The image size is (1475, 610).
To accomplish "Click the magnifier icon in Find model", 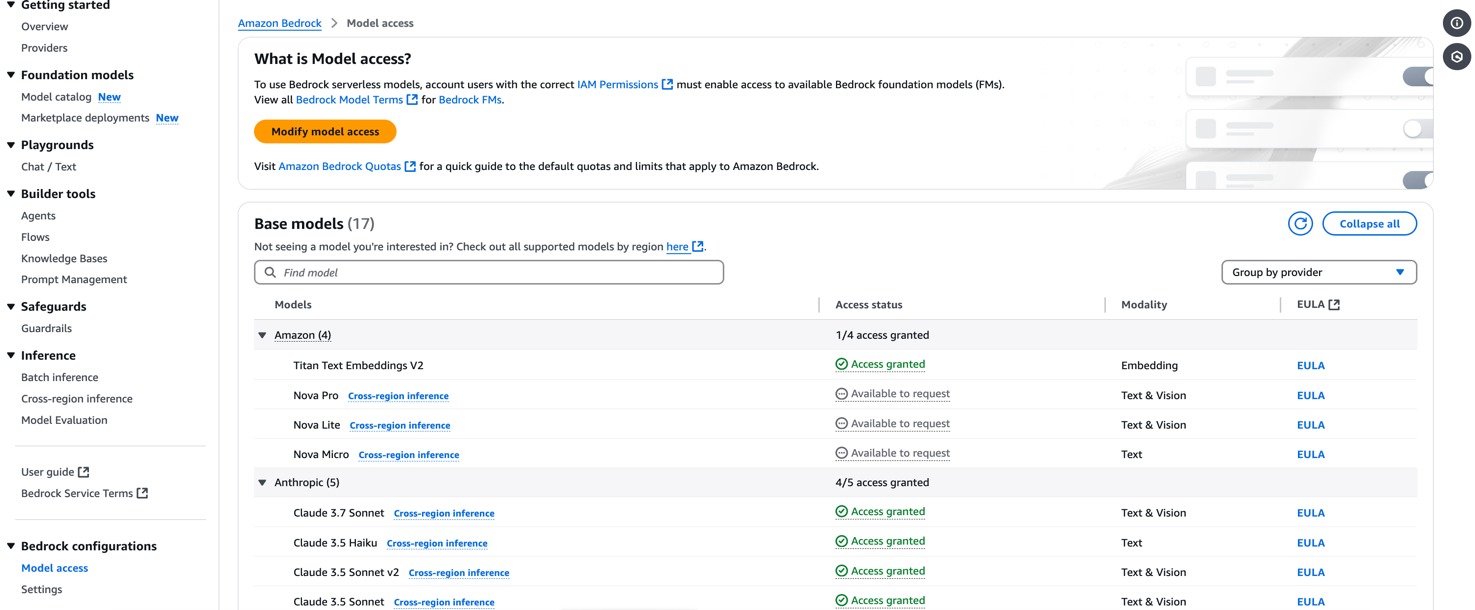I will coord(270,272).
